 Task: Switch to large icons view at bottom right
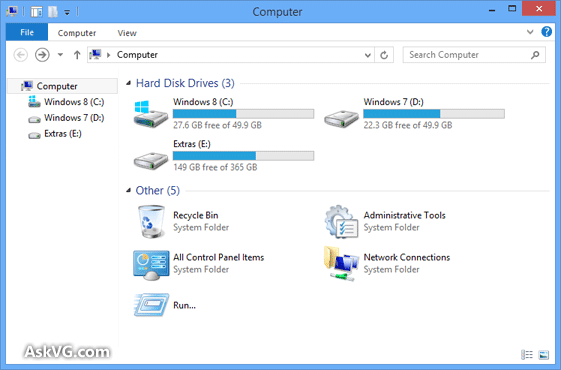543,355
